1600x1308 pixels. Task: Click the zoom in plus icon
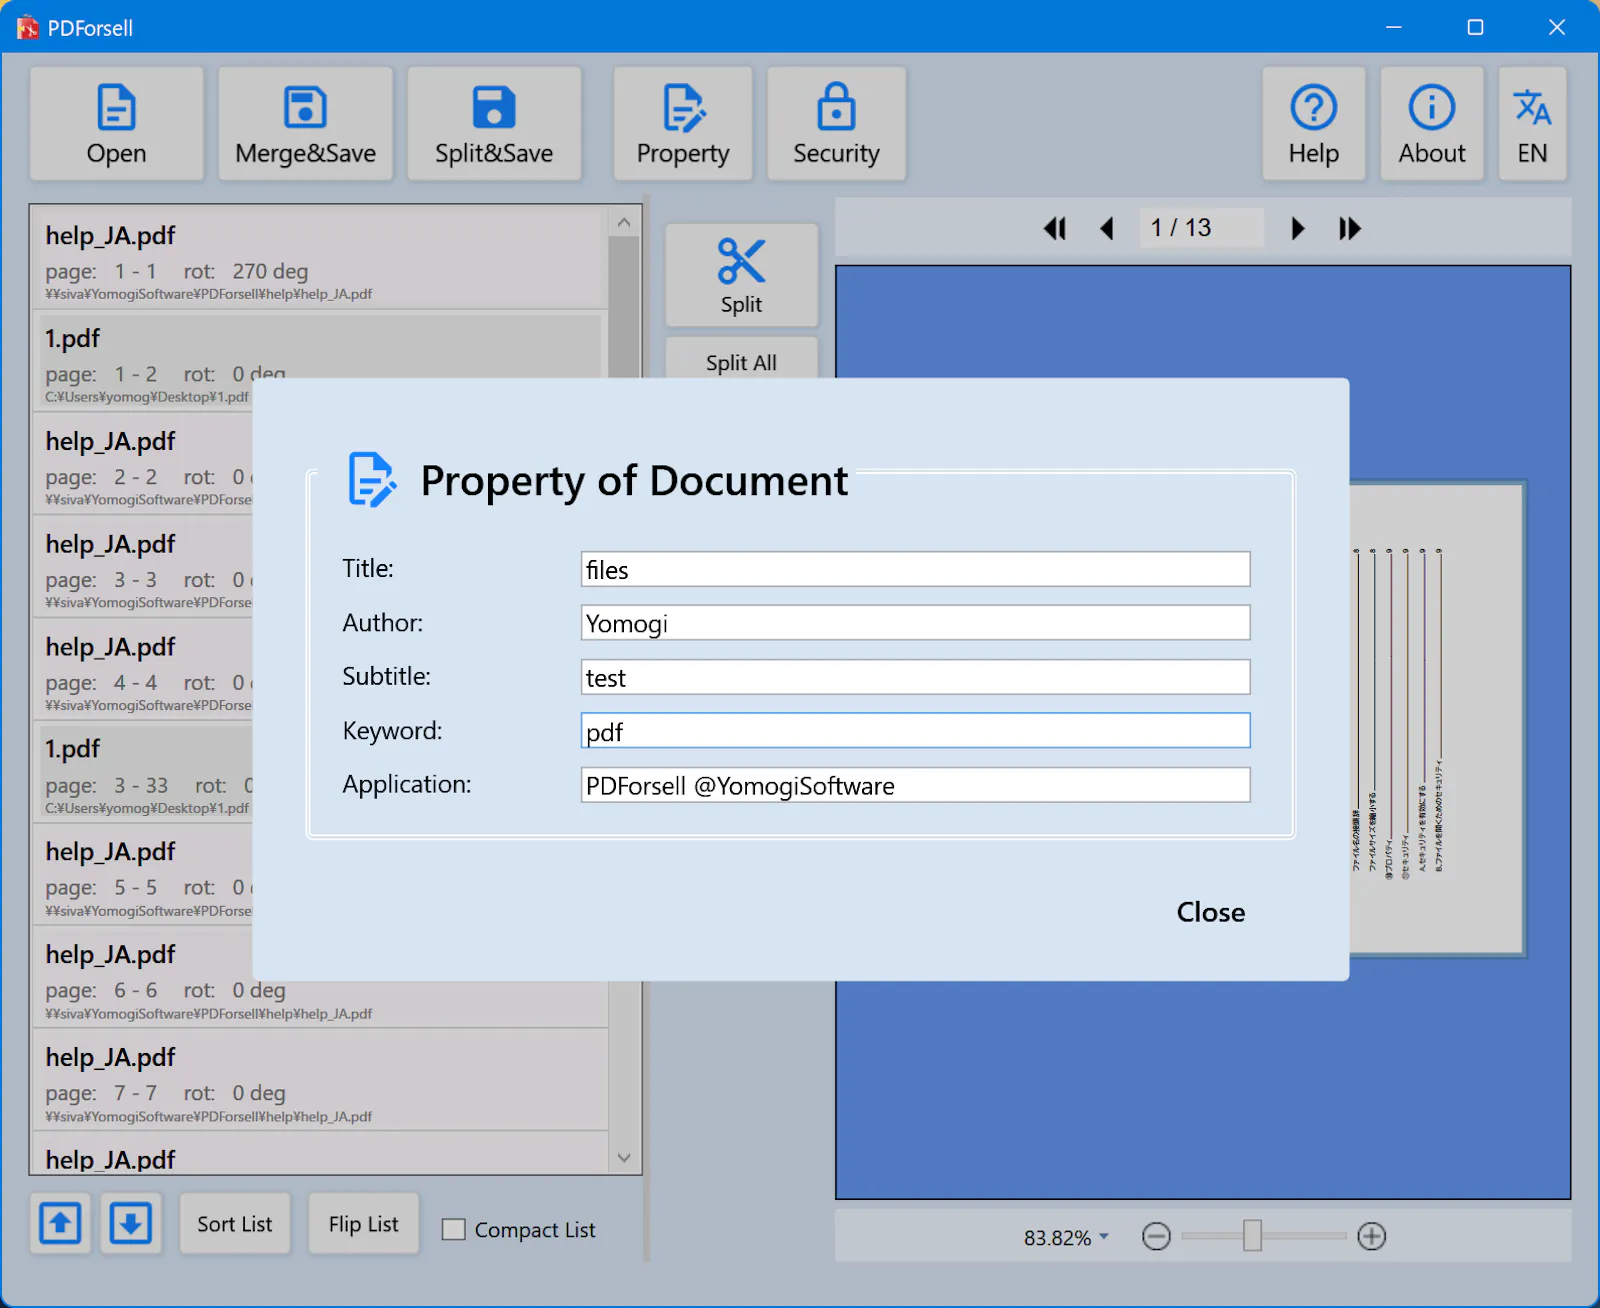coord(1372,1236)
